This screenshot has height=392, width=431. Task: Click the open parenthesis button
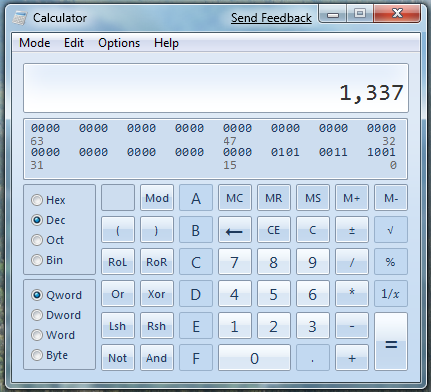tap(118, 230)
